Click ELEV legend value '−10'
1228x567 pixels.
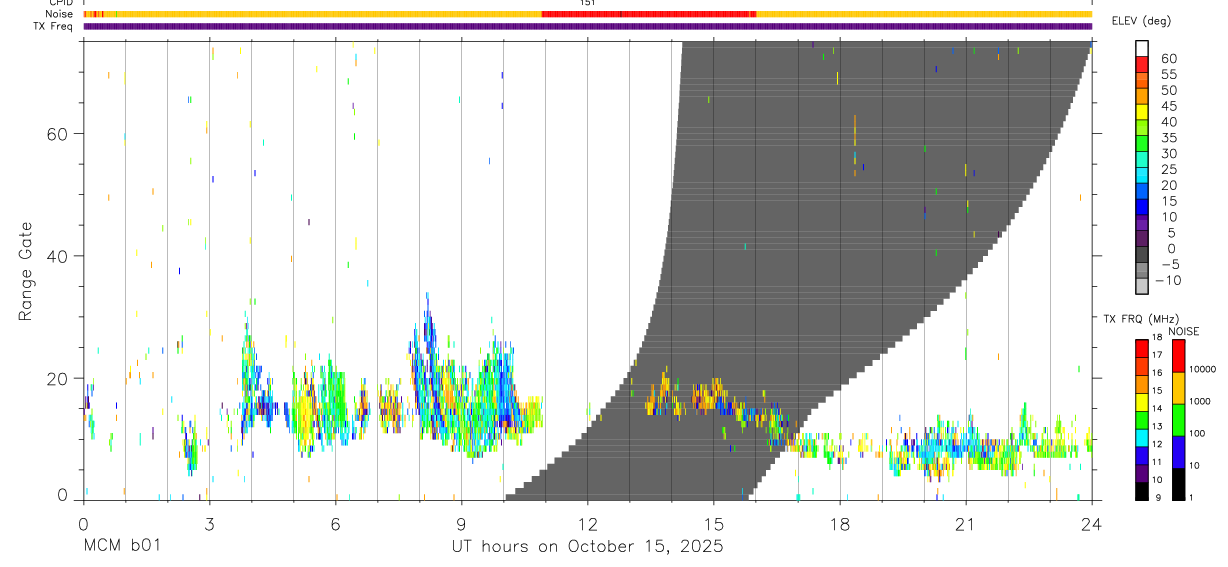coord(1168,281)
